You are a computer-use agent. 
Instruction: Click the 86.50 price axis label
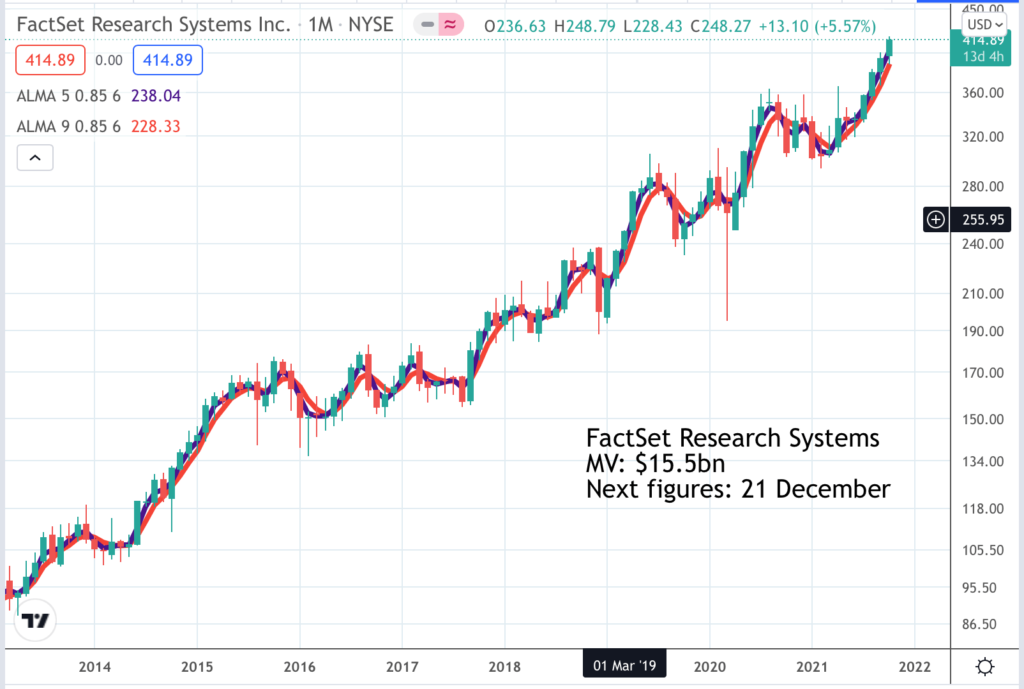point(979,624)
